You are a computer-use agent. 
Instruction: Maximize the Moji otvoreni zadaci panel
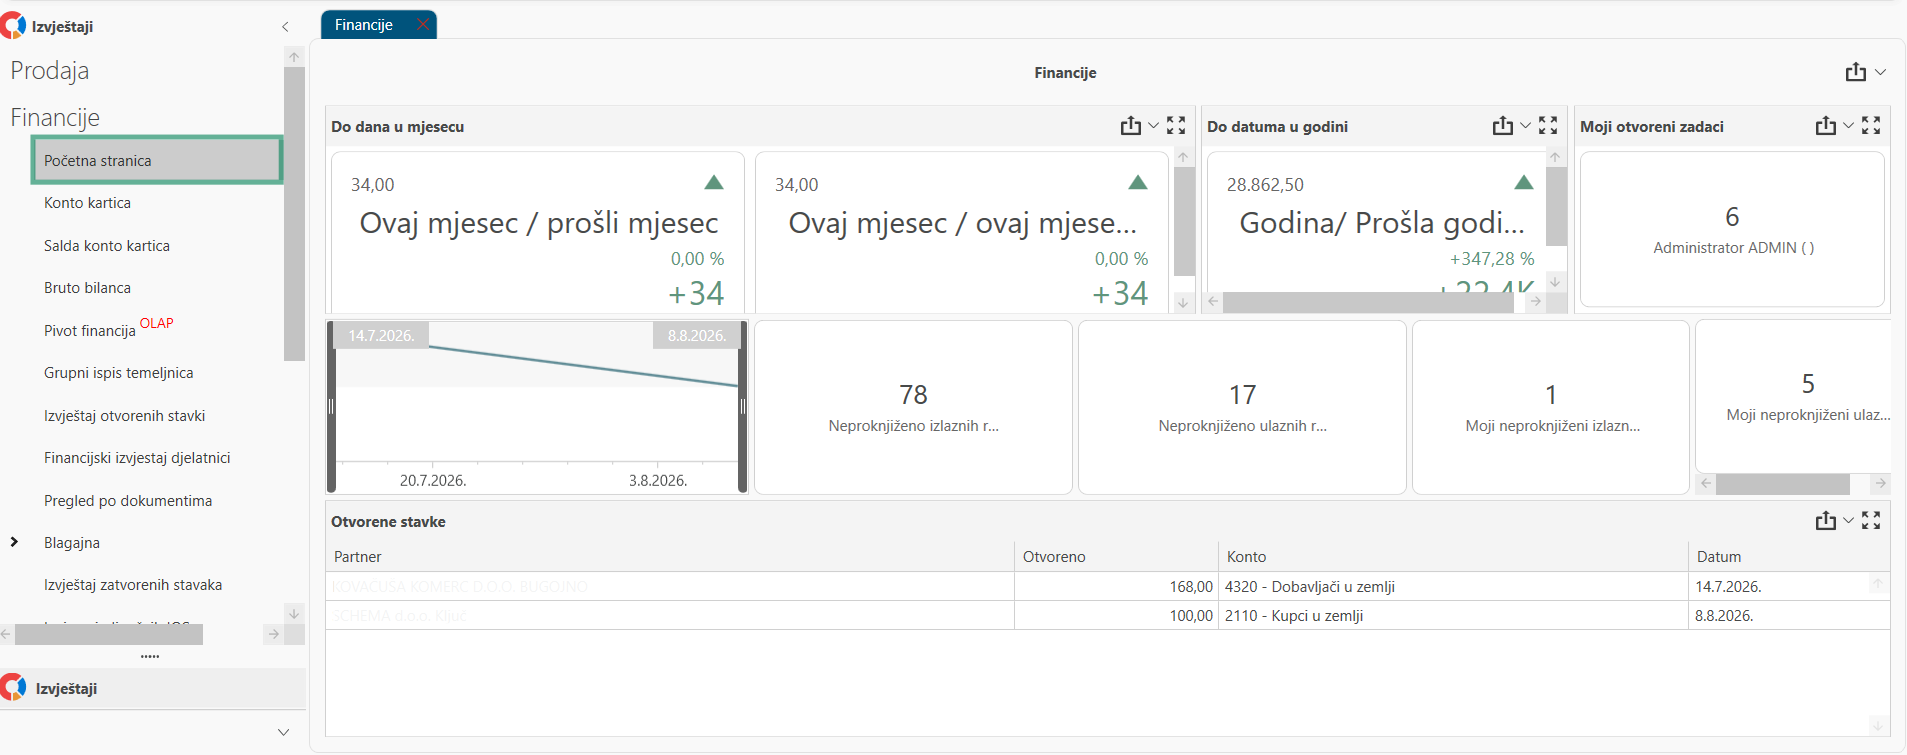pyautogui.click(x=1871, y=126)
